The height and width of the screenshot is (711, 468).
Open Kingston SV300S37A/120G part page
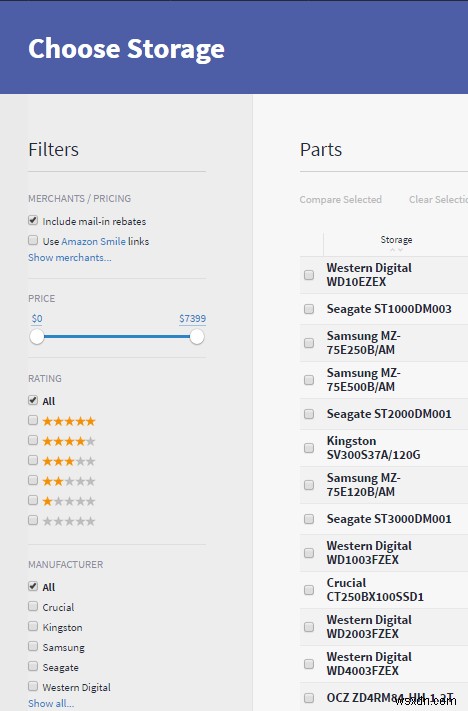coord(373,448)
